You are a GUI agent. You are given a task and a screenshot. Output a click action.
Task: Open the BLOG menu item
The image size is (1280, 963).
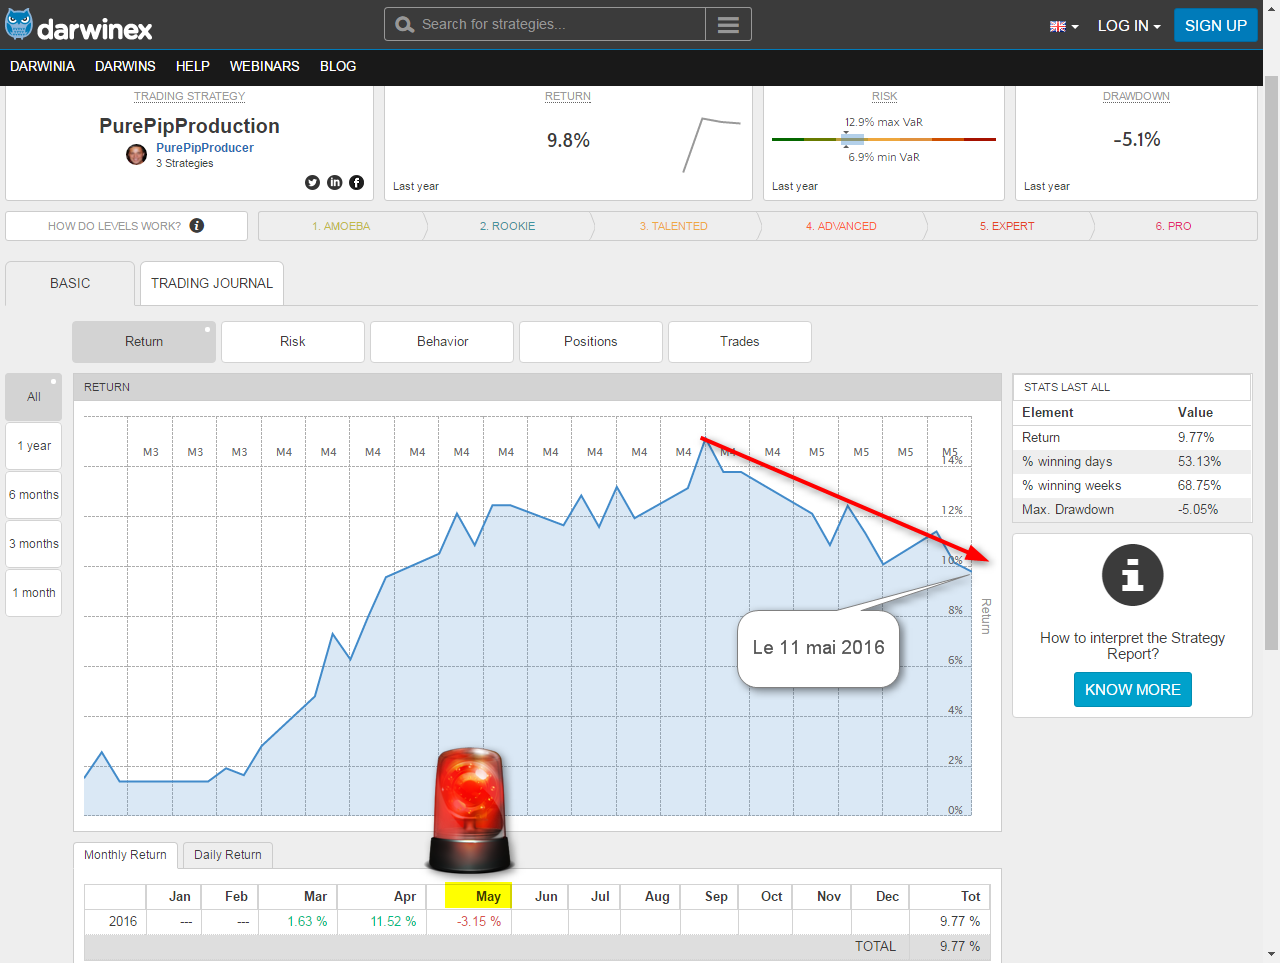pos(338,66)
